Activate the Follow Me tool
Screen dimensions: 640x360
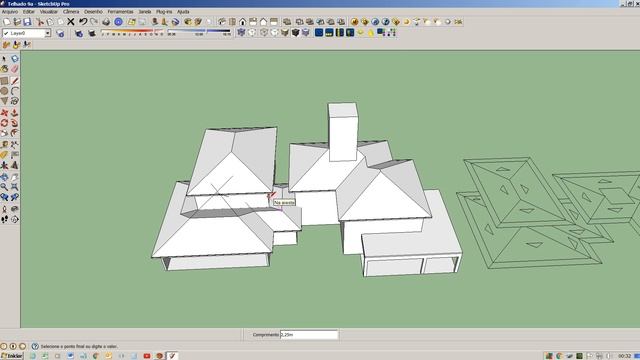tap(15, 123)
